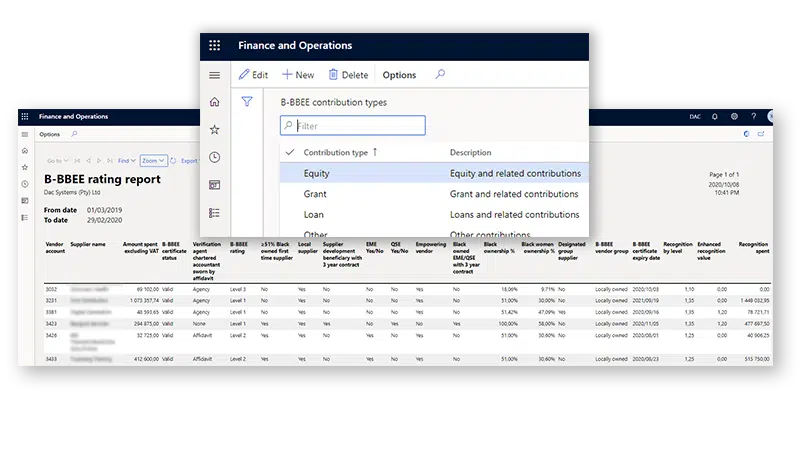Click the help question mark icon
The width and height of the screenshot is (800, 451).
[753, 117]
